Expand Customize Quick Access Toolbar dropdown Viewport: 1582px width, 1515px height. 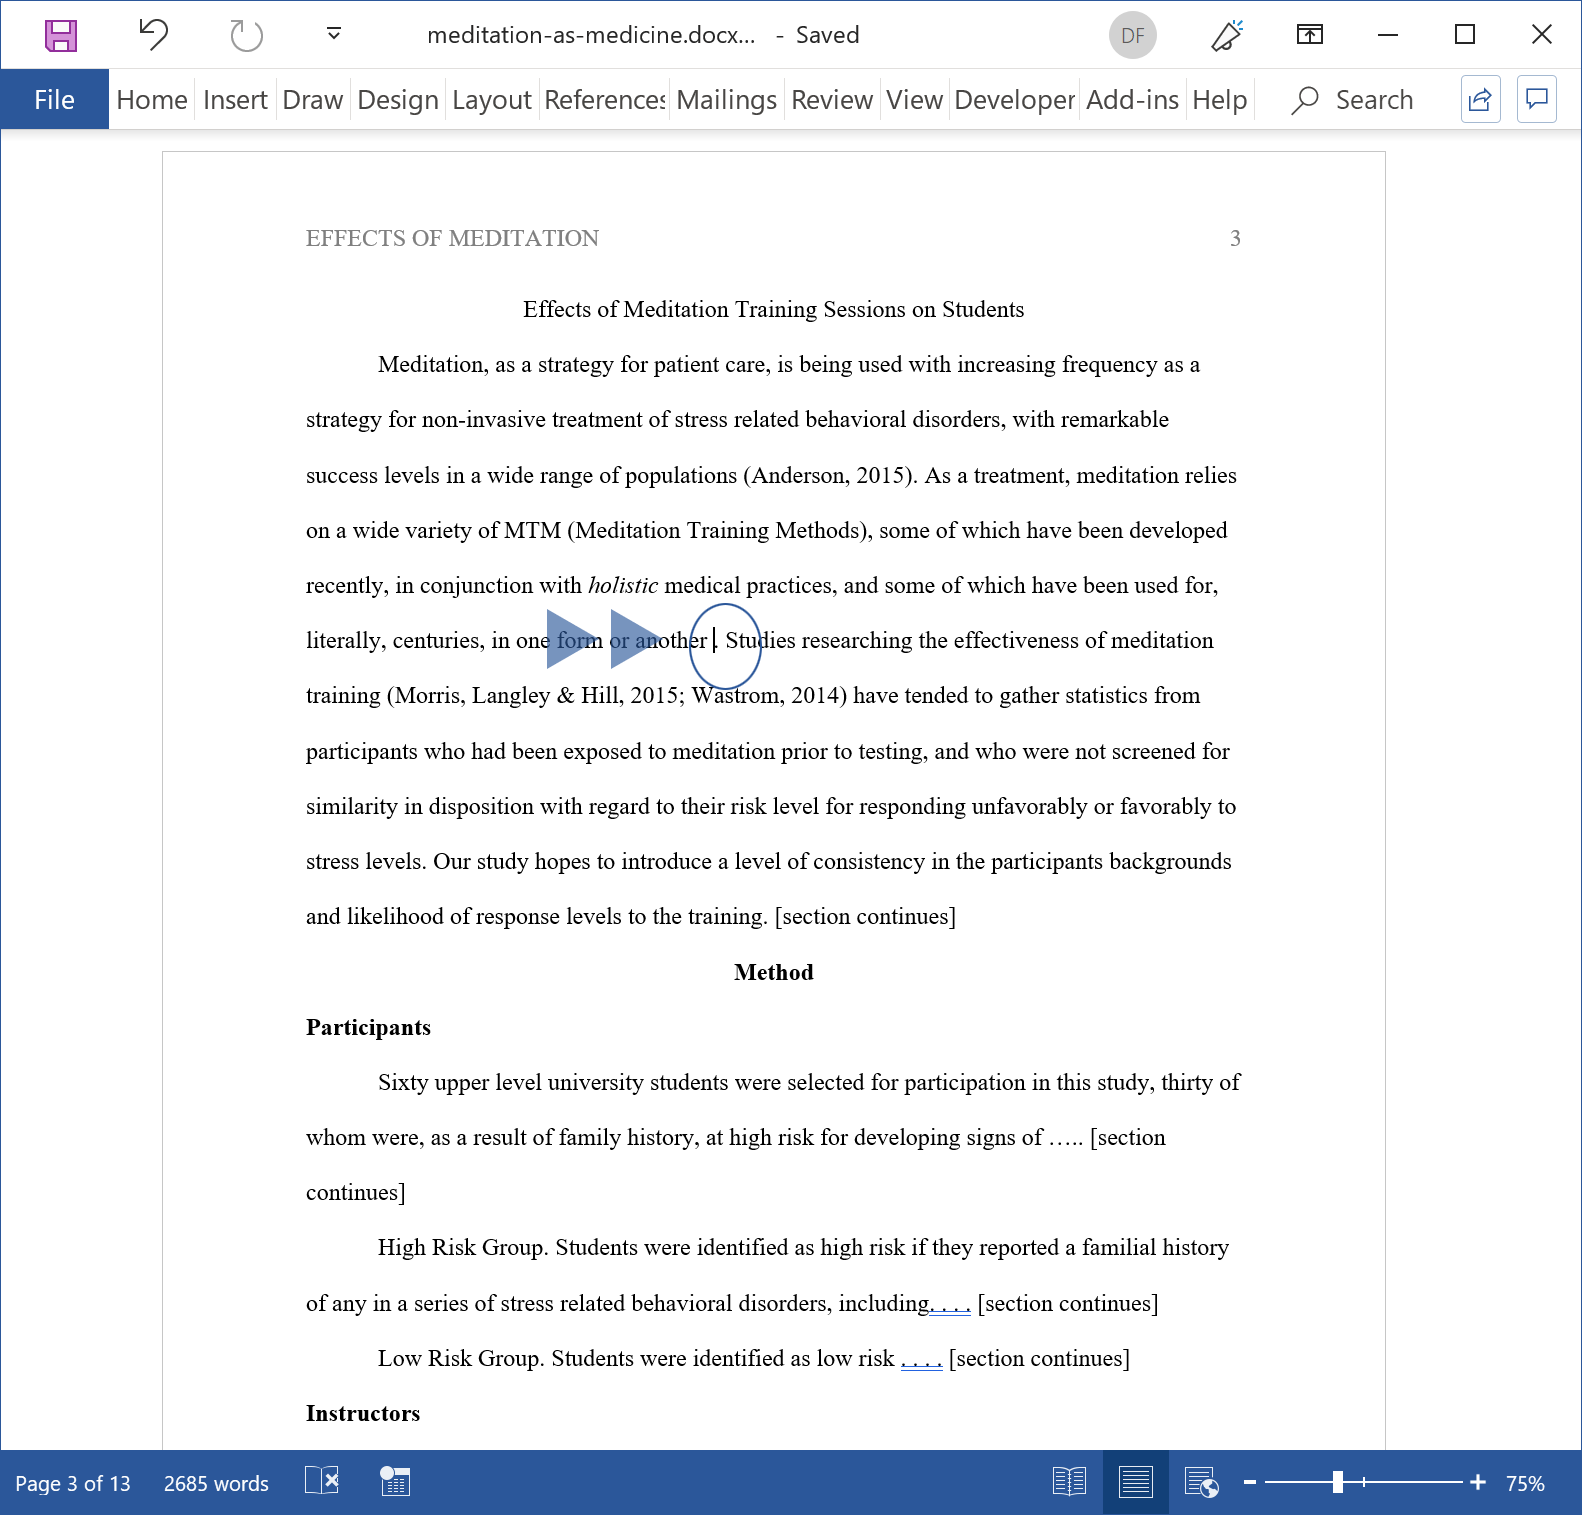coord(334,35)
